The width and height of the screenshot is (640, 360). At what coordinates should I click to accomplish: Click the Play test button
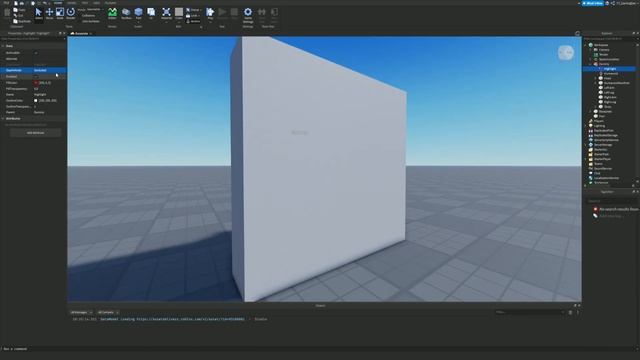click(x=210, y=13)
